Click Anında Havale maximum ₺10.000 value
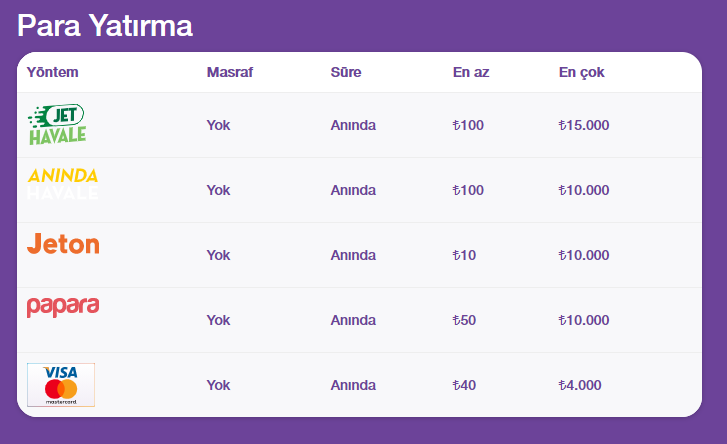Screen dimensions: 727x444 coord(584,190)
